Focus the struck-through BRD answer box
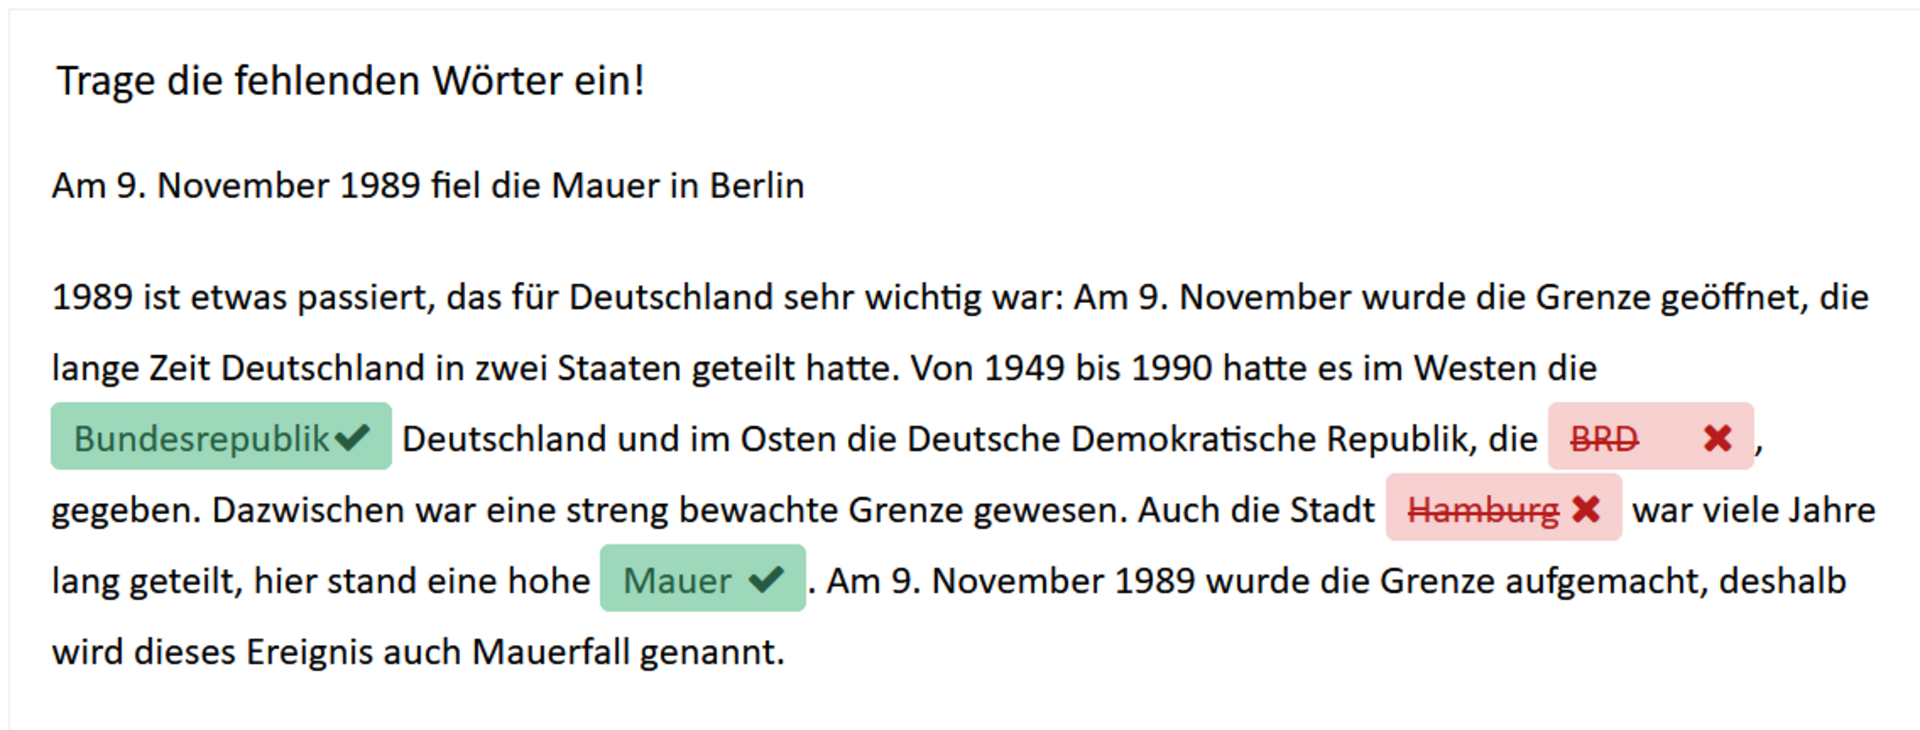The width and height of the screenshot is (1920, 730). point(1651,436)
